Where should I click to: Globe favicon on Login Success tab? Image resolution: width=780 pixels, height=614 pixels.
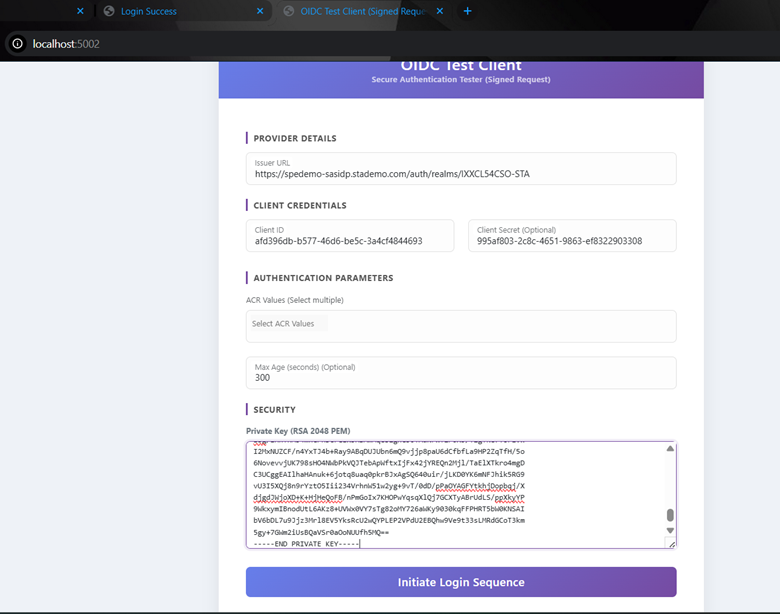coord(109,11)
